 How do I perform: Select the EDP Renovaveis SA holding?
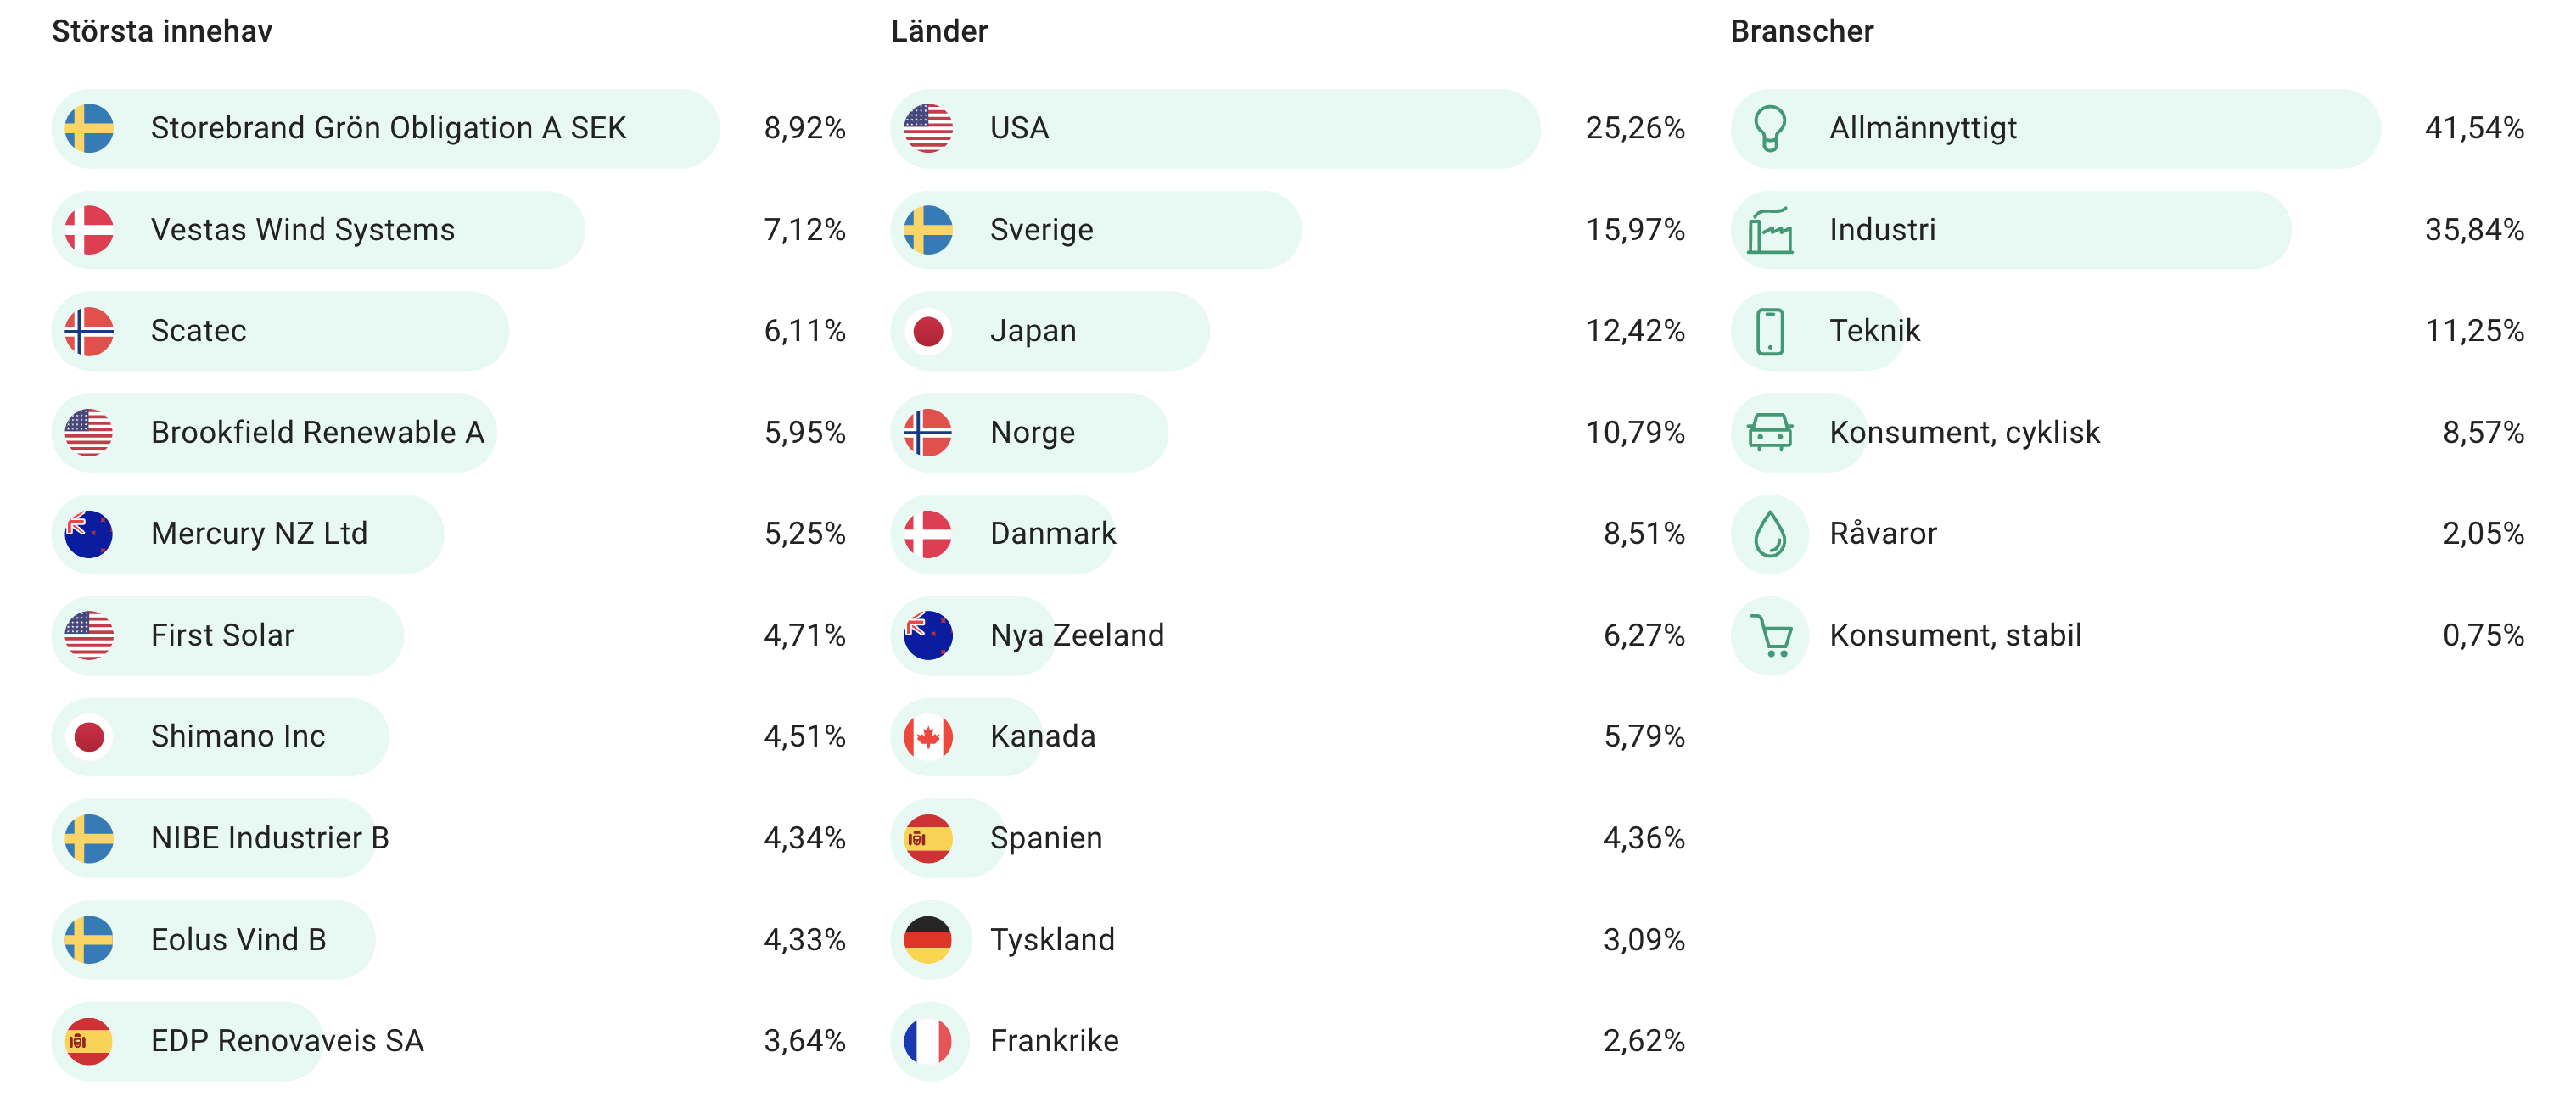click(x=287, y=1041)
